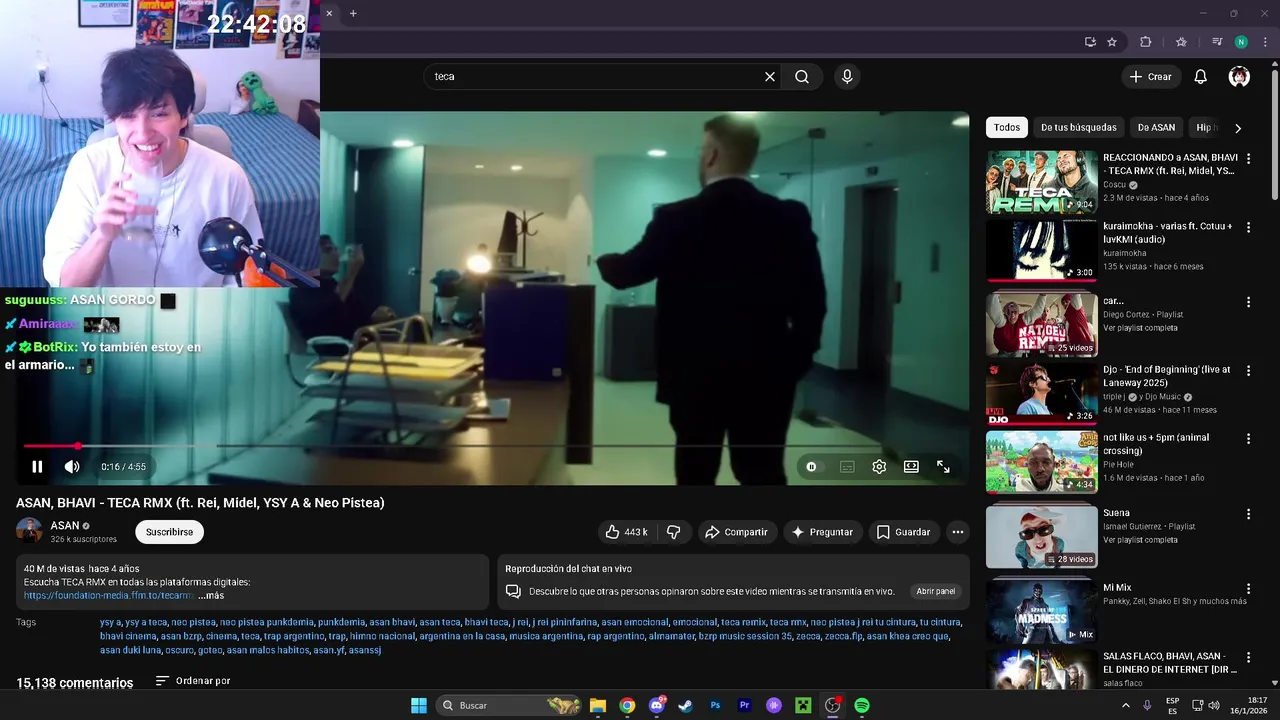Open 'Ordenar por' comments sort dropdown
The height and width of the screenshot is (720, 1280).
click(x=193, y=681)
